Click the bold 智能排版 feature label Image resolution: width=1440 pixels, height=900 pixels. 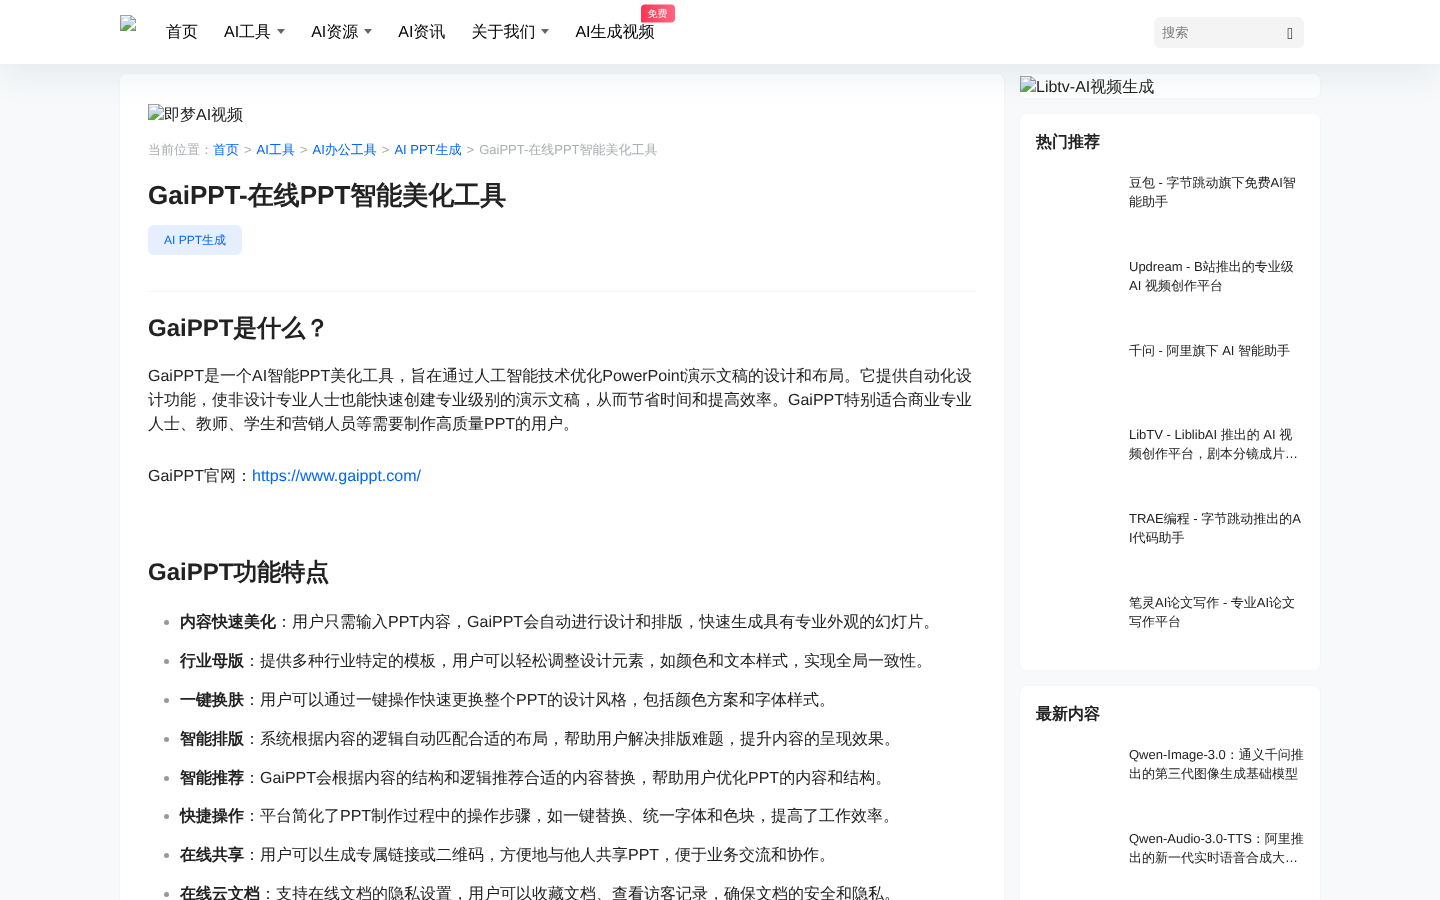coord(212,739)
